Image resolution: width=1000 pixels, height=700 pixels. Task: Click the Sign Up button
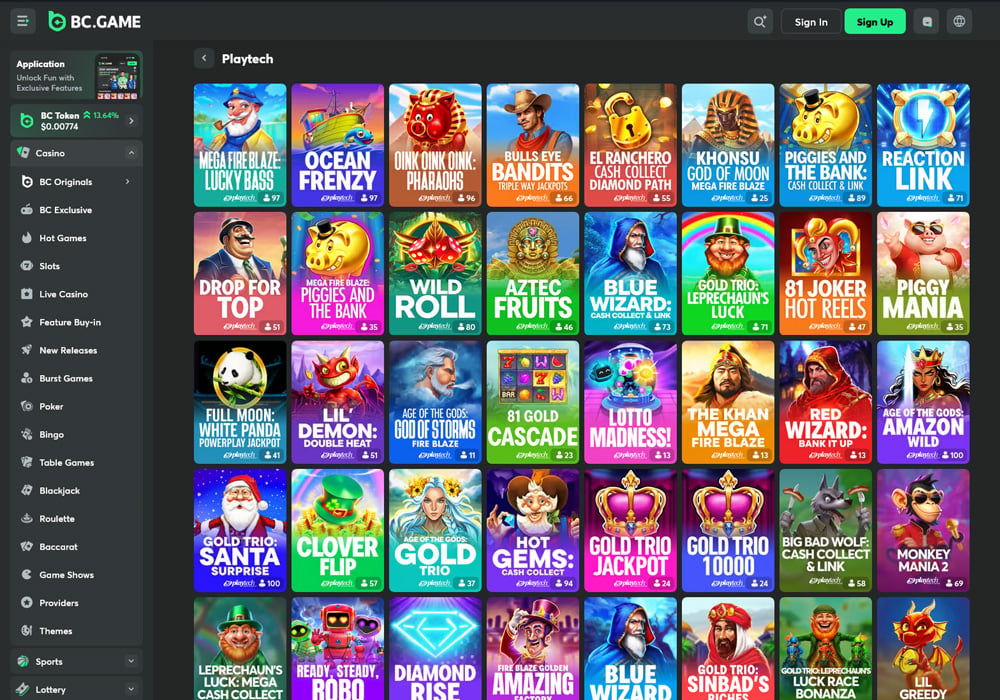point(875,22)
